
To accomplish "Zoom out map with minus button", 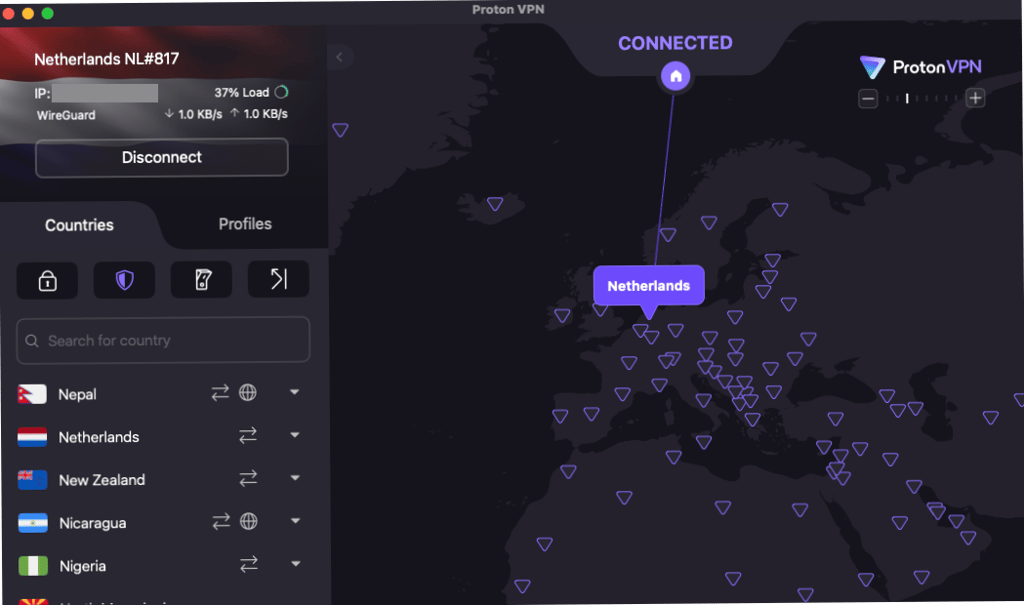I will pos(868,99).
